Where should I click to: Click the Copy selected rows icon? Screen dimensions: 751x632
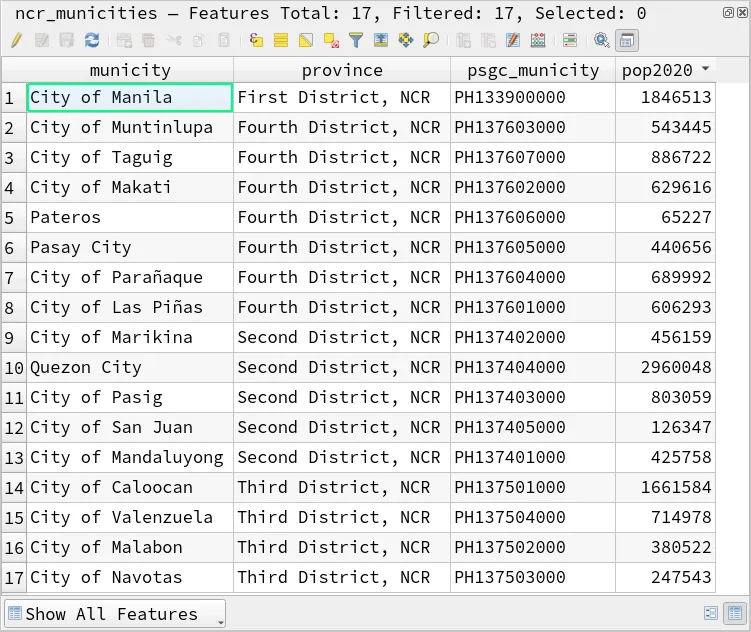[x=198, y=40]
